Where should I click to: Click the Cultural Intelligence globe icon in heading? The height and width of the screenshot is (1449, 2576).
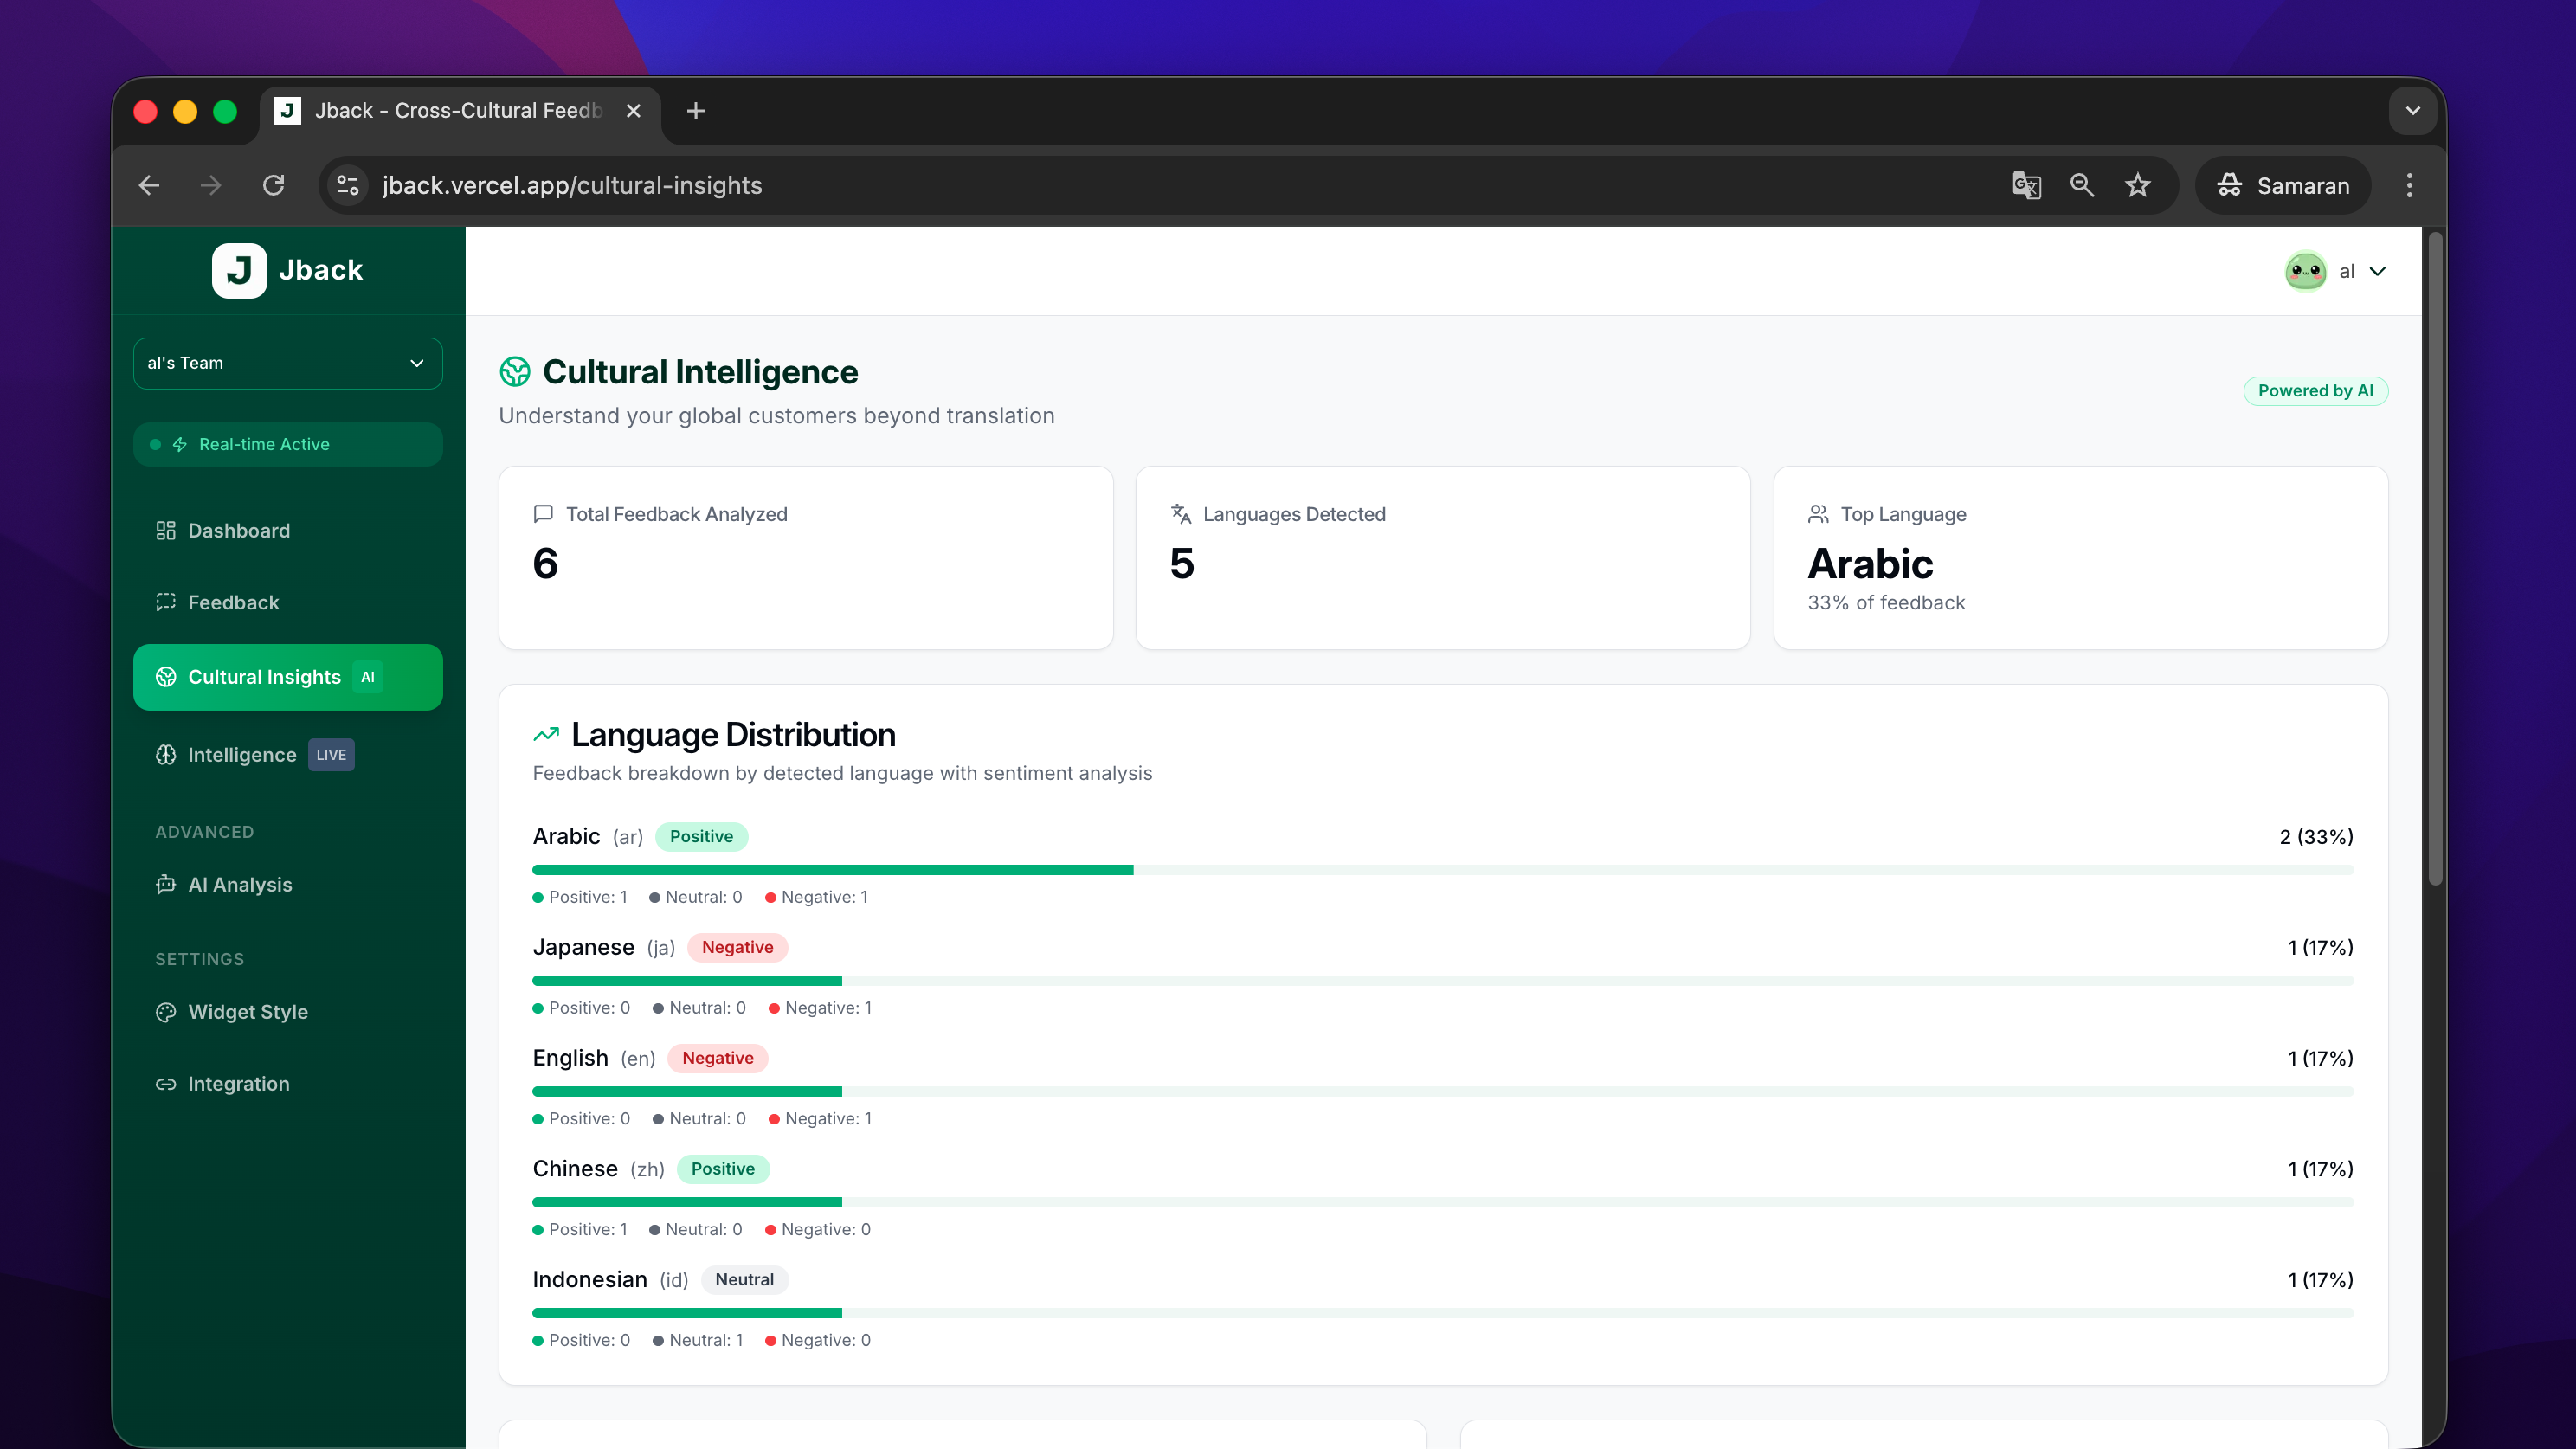[x=515, y=372]
